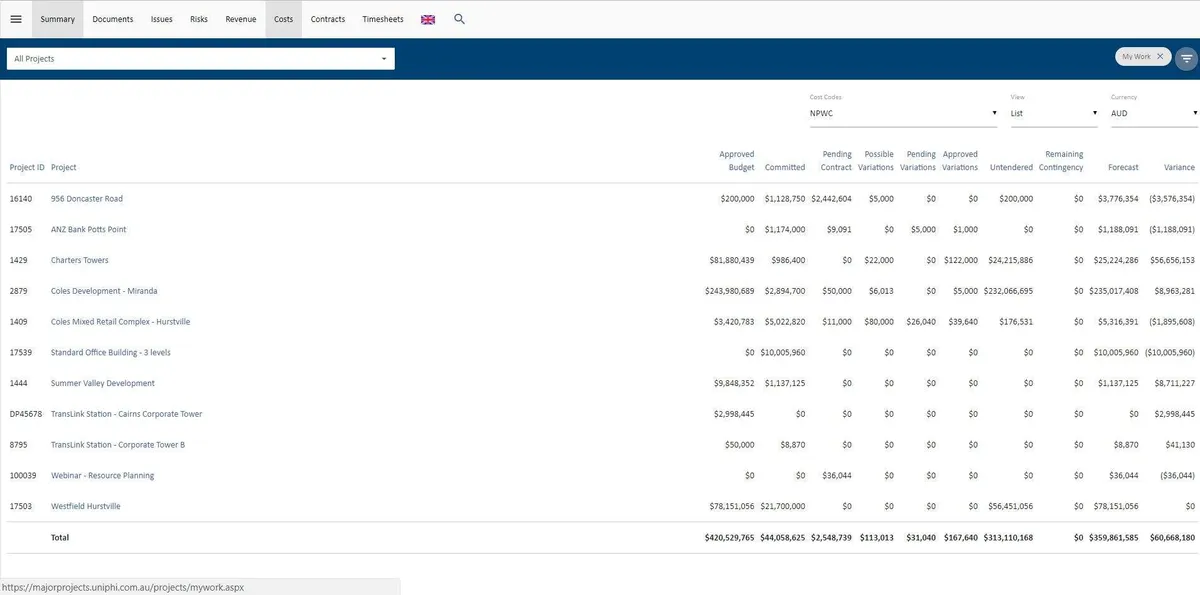This screenshot has height=595, width=1200.
Task: Click the Possible Variations column header
Action: coord(878,161)
